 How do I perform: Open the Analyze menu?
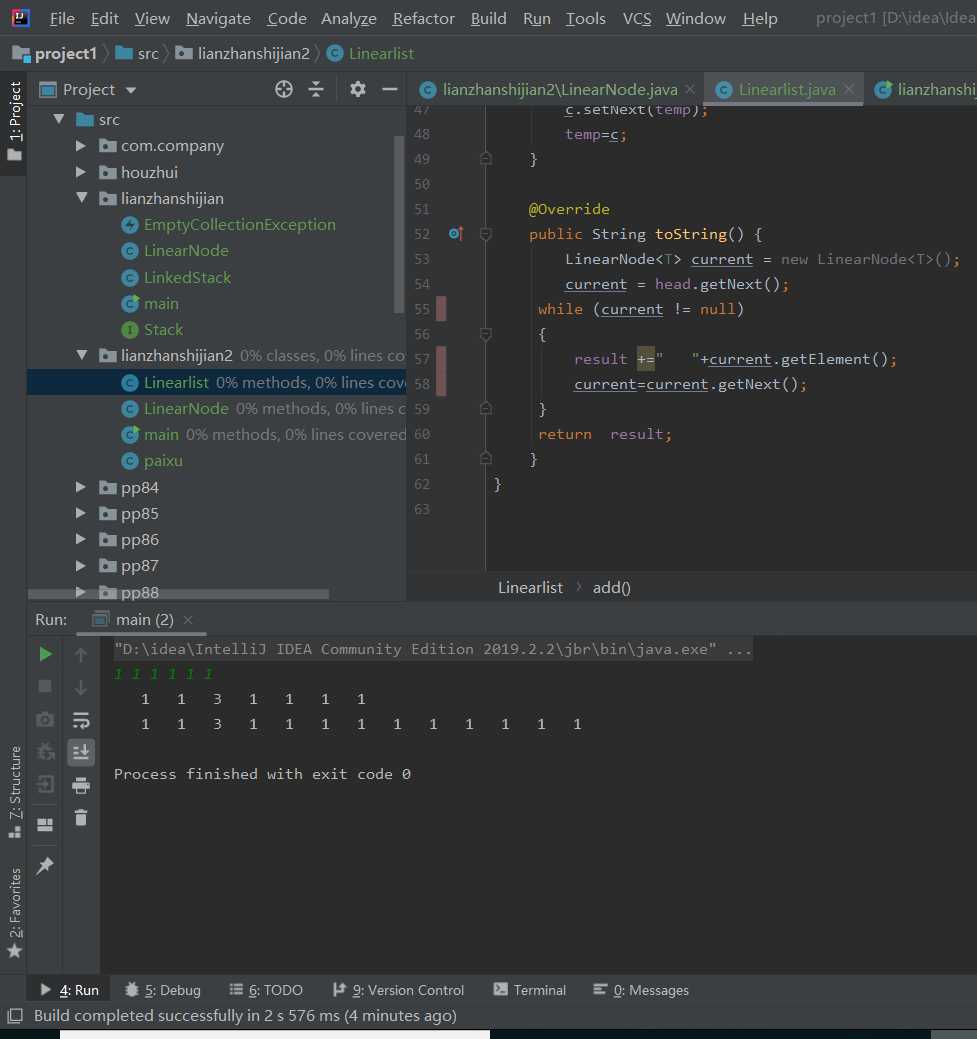click(x=349, y=19)
